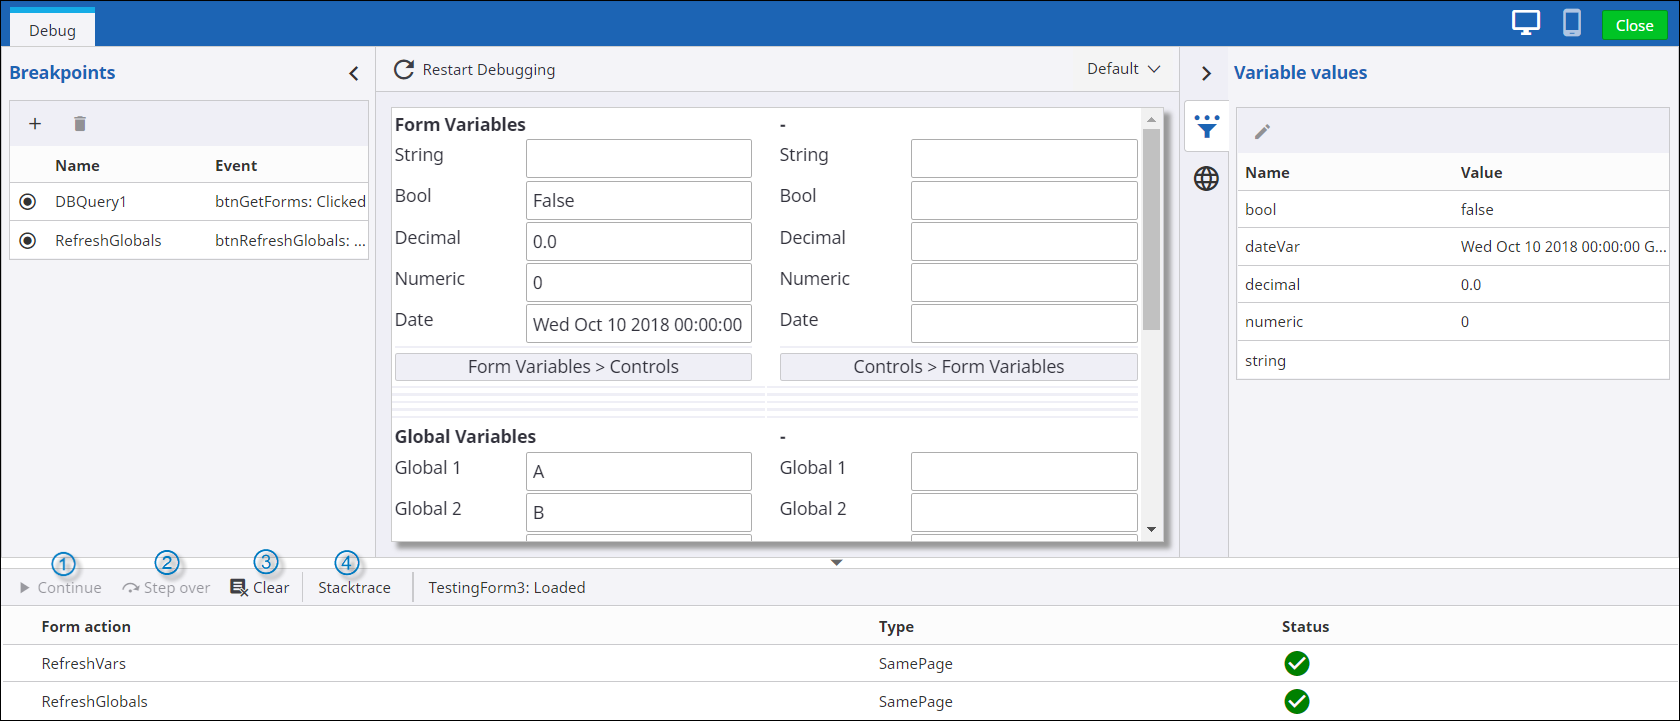Click the form preview vertical scrollbar
1680x721 pixels.
1151,230
